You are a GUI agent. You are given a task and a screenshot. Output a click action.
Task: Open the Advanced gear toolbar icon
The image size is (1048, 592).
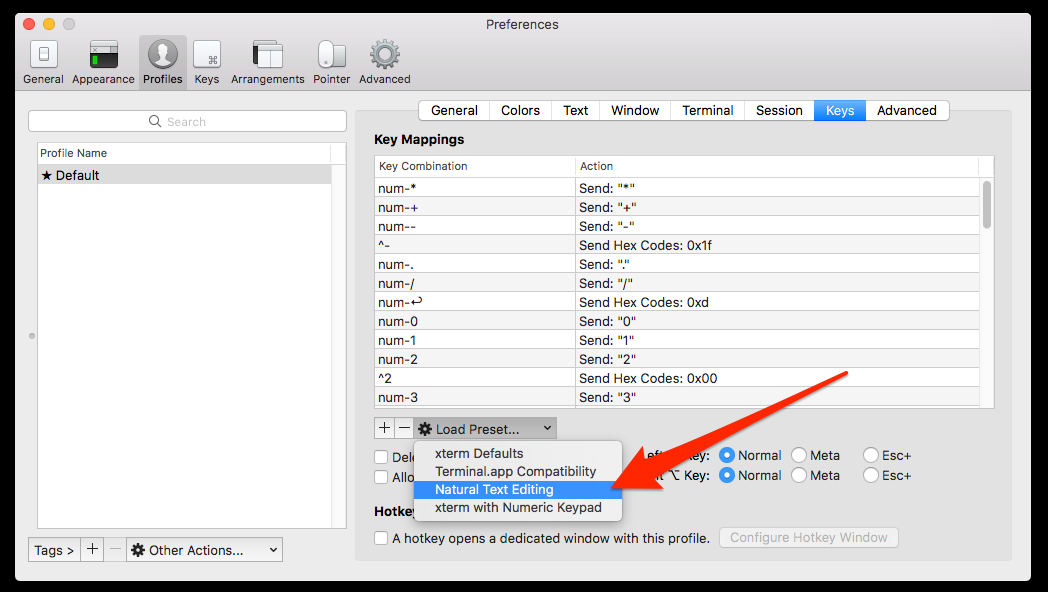[385, 62]
